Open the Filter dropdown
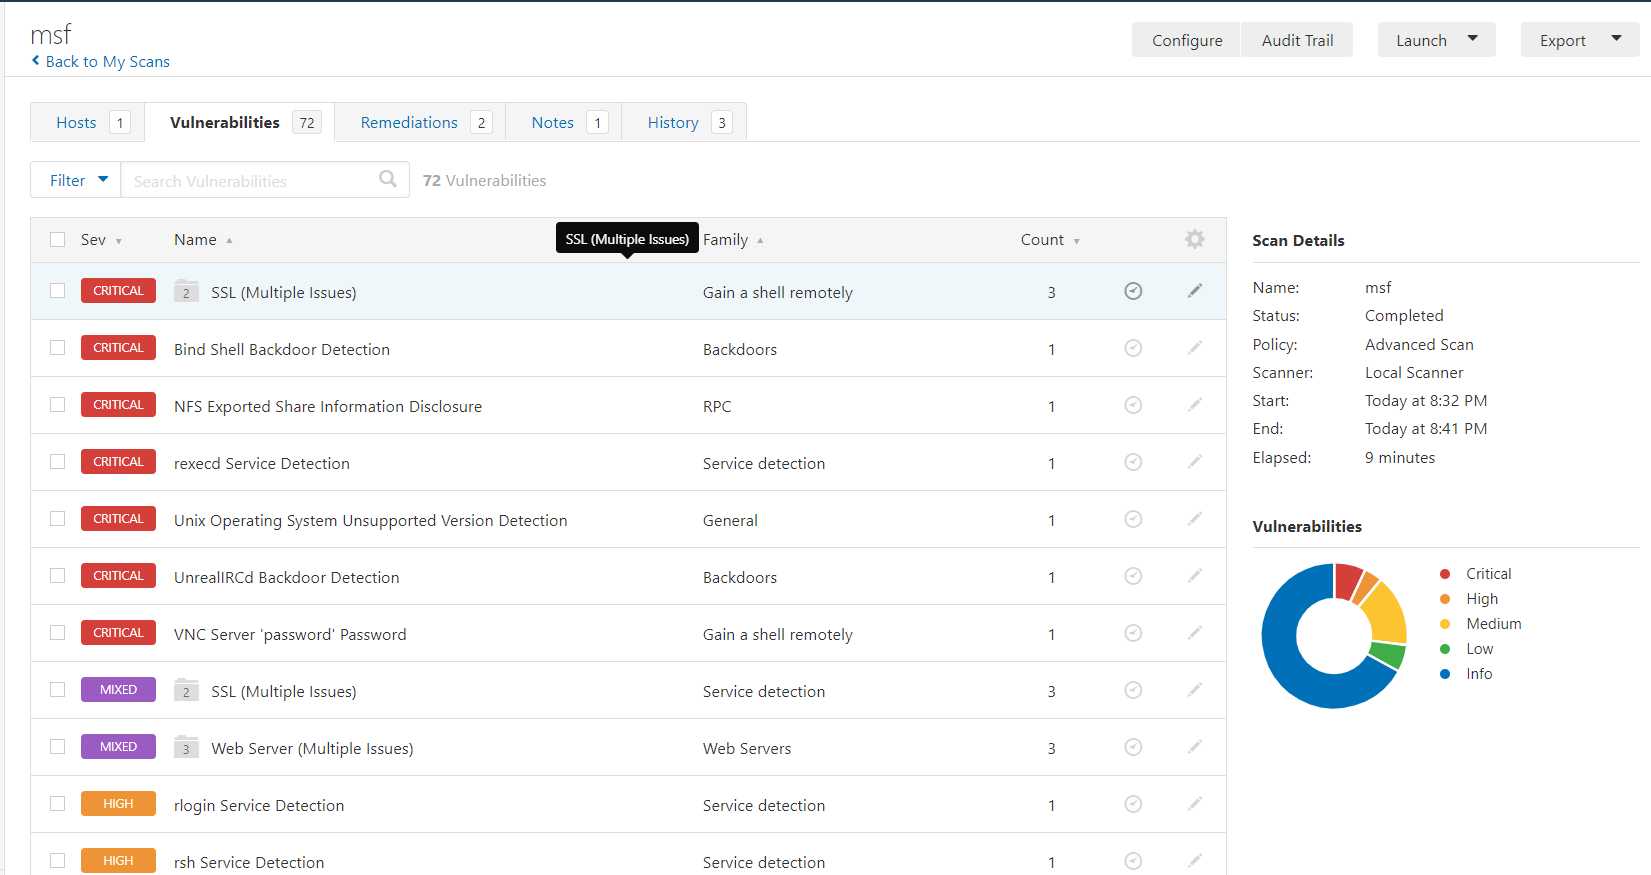Image resolution: width=1651 pixels, height=875 pixels. [x=76, y=180]
